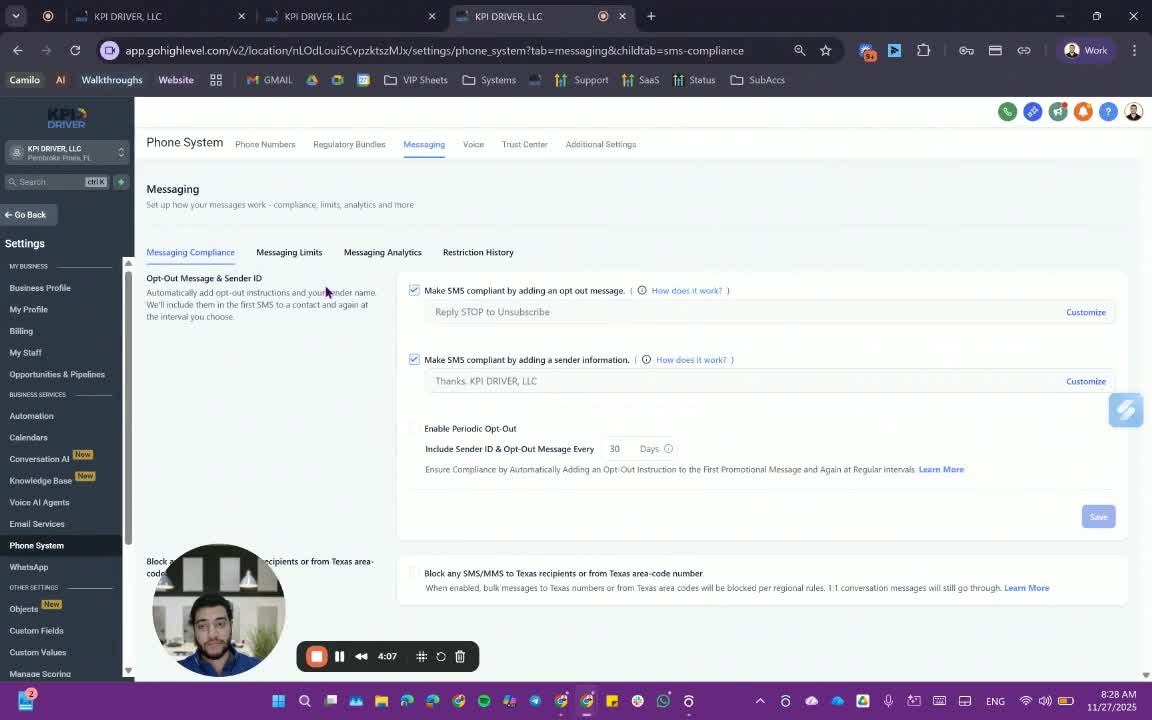Open Additional Settings tab
Screen dimensions: 1152x720
coord(601,144)
